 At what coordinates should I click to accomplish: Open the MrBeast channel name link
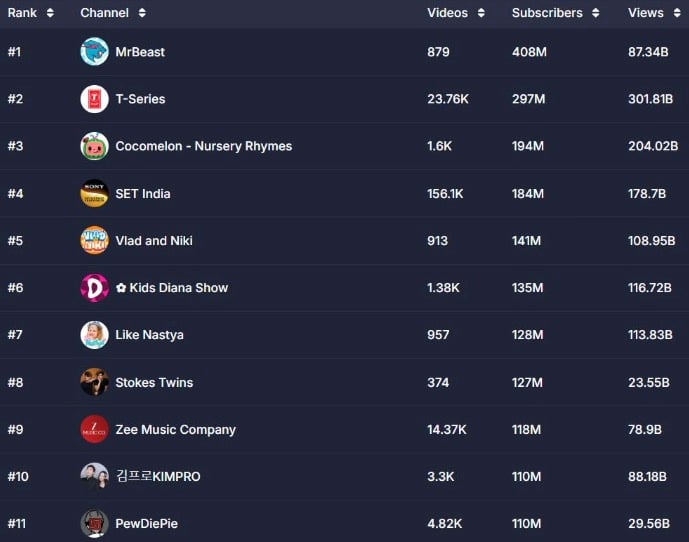(x=140, y=52)
